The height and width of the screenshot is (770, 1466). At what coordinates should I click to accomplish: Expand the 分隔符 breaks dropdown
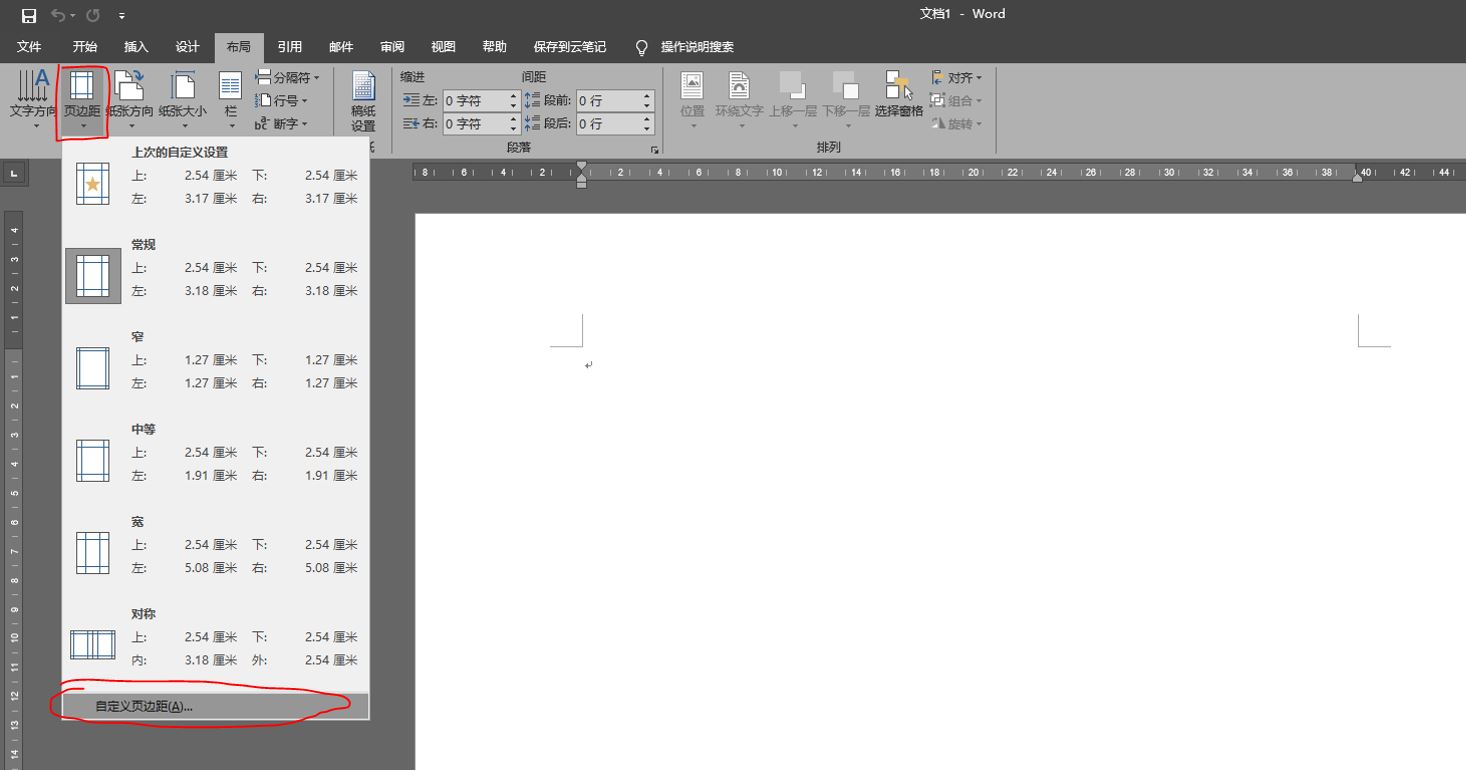click(x=288, y=78)
